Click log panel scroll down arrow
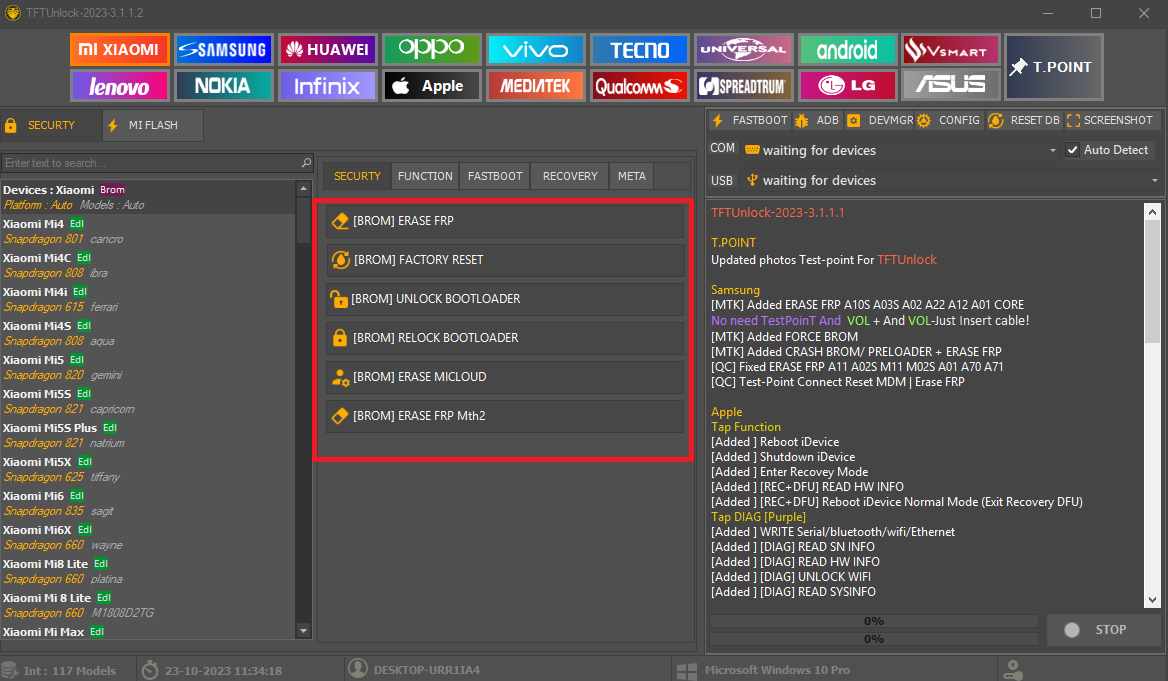This screenshot has height=681, width=1168. (1152, 600)
